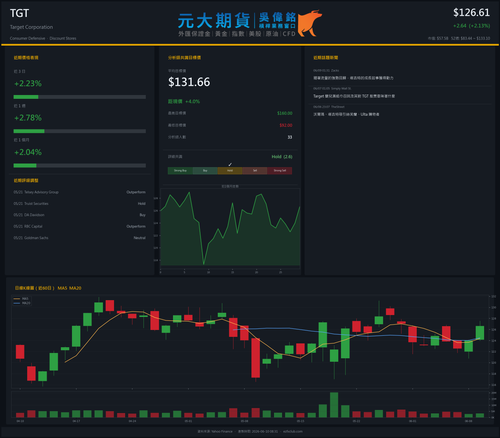Click the progress bar under +2.04%
This screenshot has width=500, height=438.
pyautogui.click(x=80, y=166)
